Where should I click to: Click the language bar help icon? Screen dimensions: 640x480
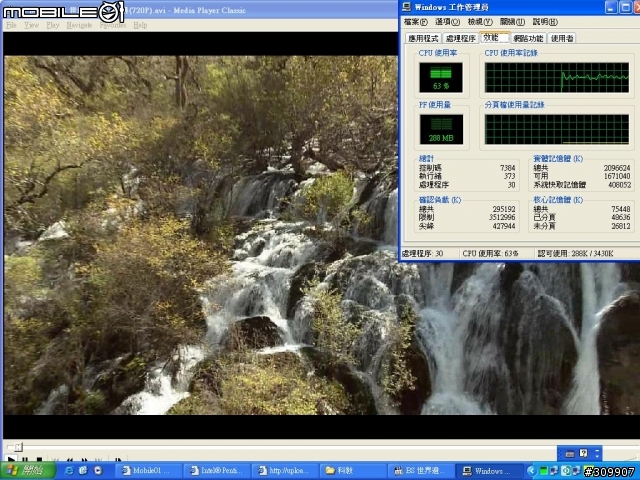coord(584,453)
